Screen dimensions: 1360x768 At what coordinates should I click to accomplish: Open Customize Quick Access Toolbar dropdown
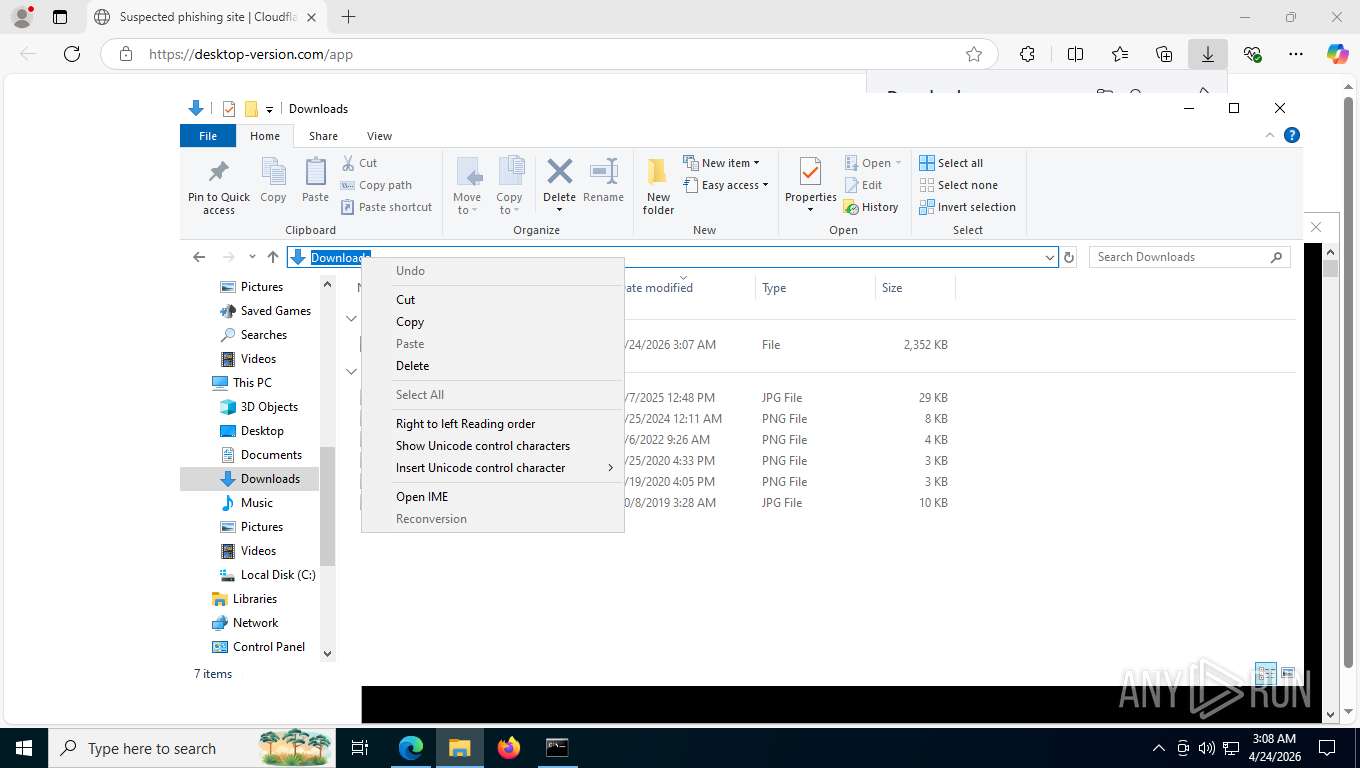point(269,109)
